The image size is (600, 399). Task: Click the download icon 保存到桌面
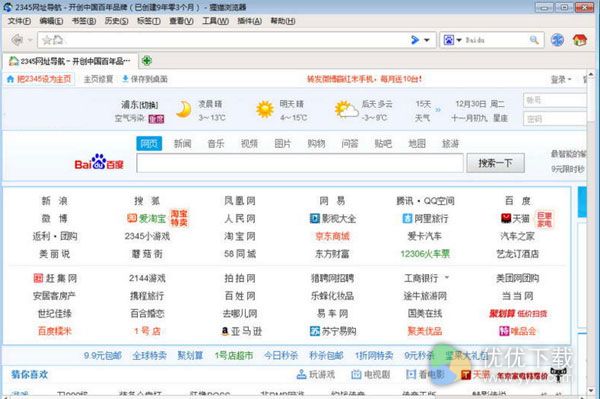tap(125, 79)
